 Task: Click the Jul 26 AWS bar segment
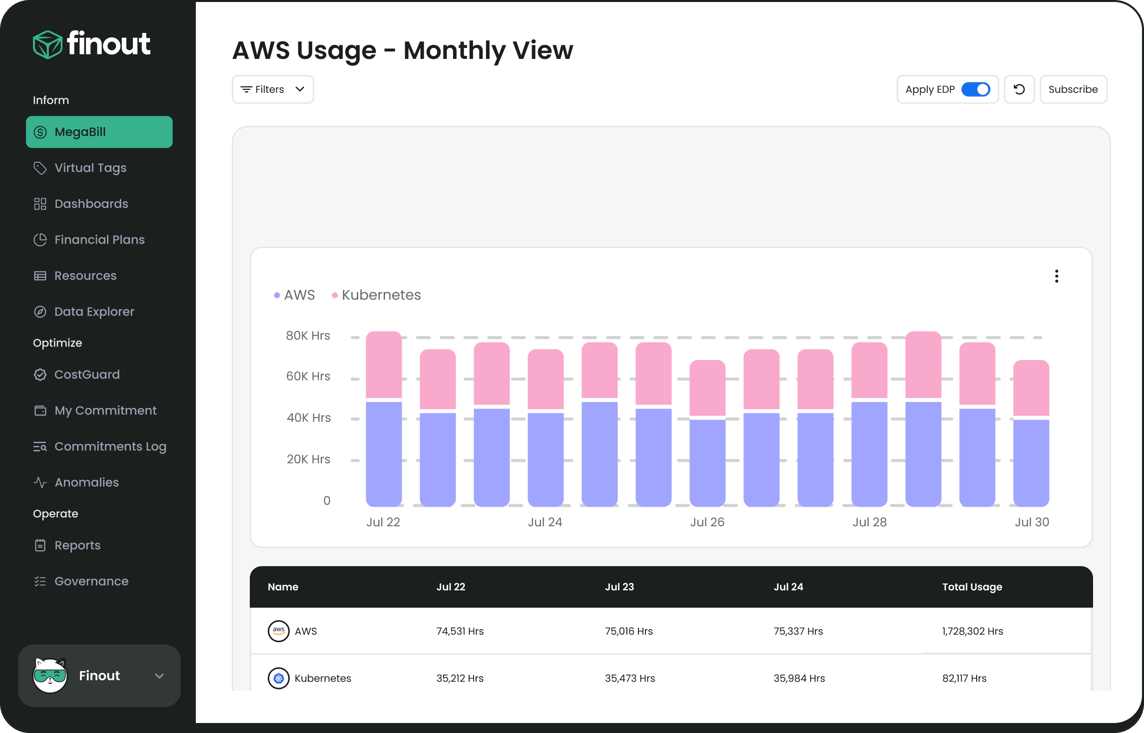point(708,463)
